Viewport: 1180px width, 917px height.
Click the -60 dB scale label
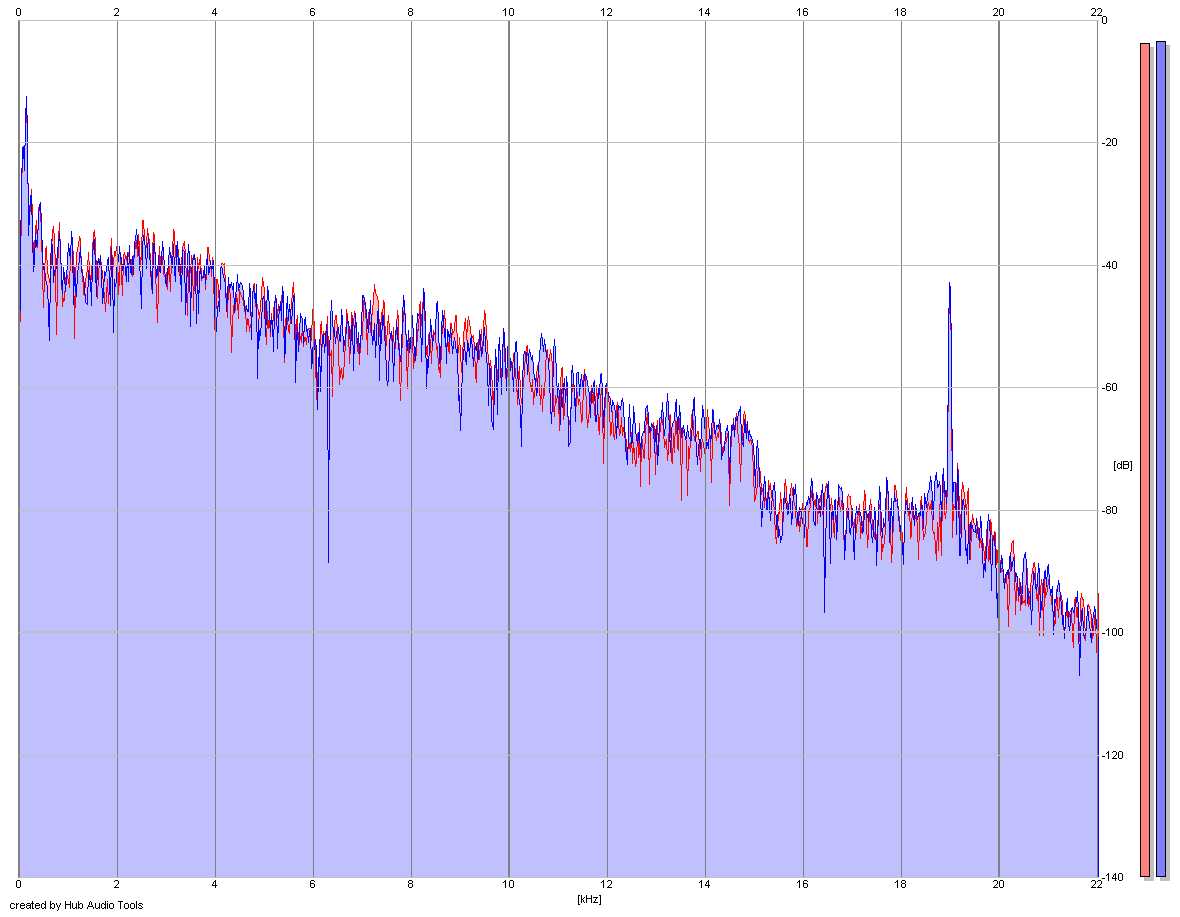(x=1110, y=387)
